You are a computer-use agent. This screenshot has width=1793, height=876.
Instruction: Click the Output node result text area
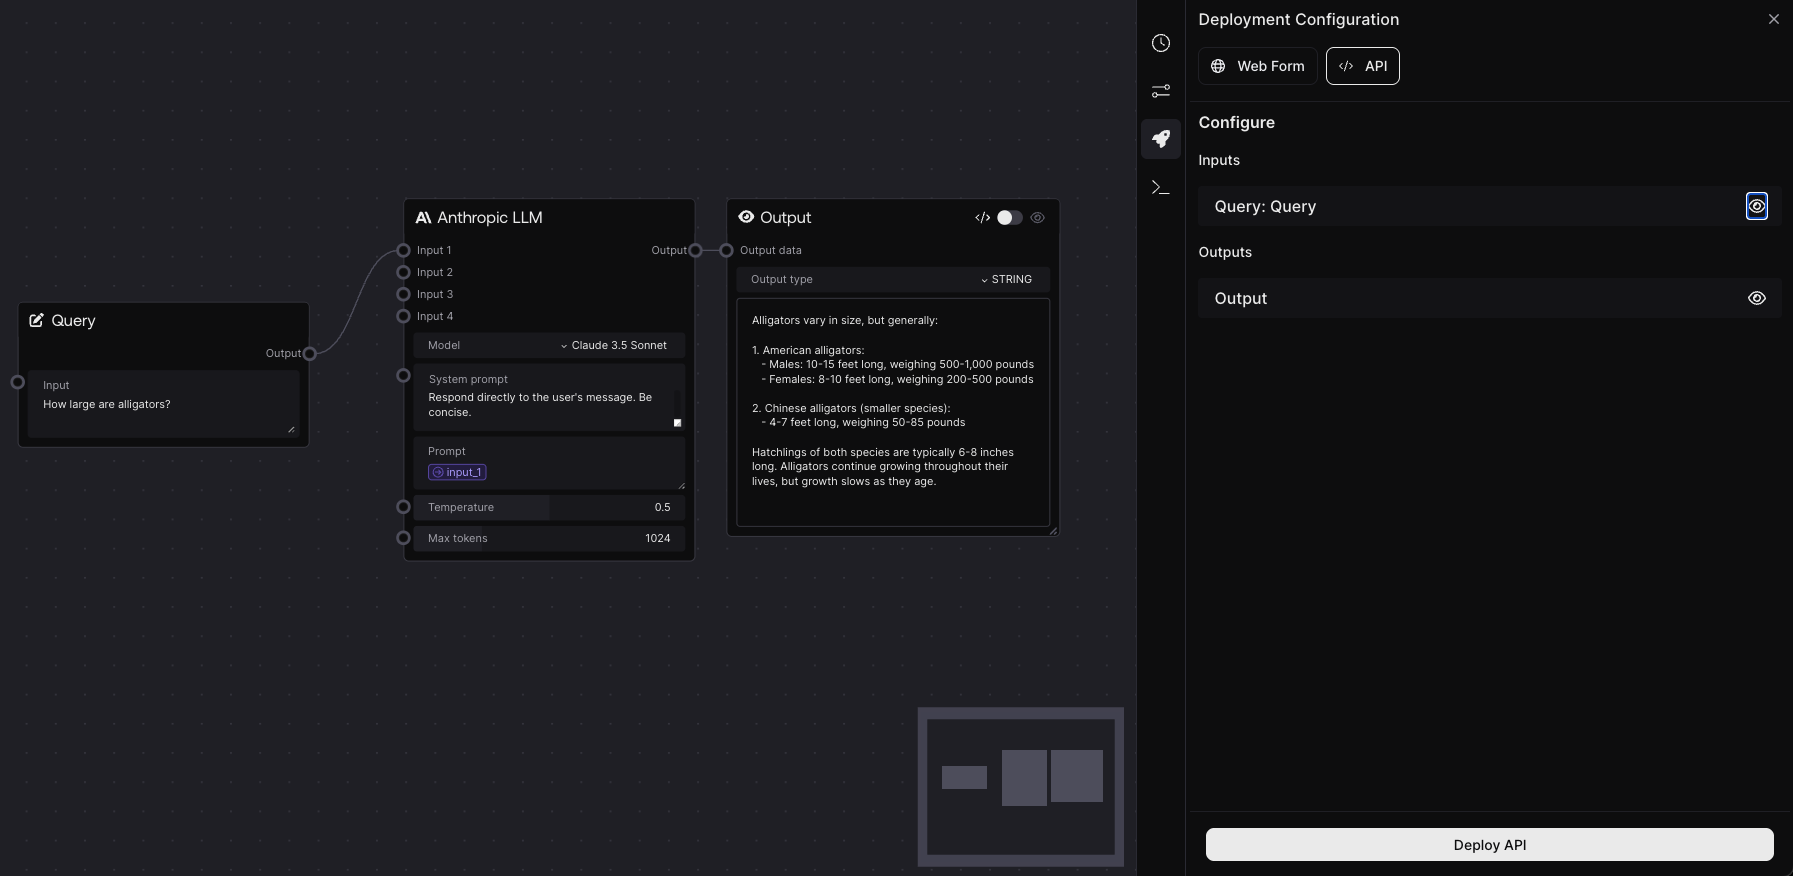(893, 412)
